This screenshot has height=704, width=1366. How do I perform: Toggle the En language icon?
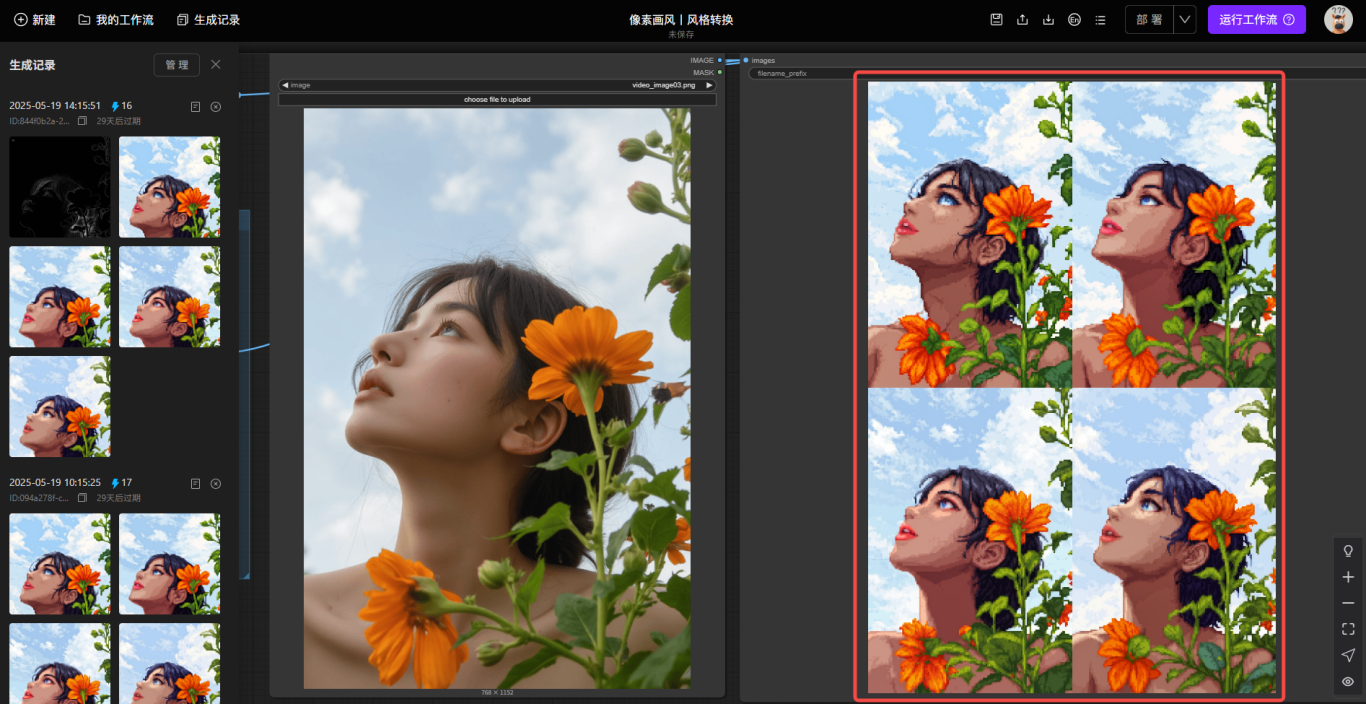tap(1074, 20)
